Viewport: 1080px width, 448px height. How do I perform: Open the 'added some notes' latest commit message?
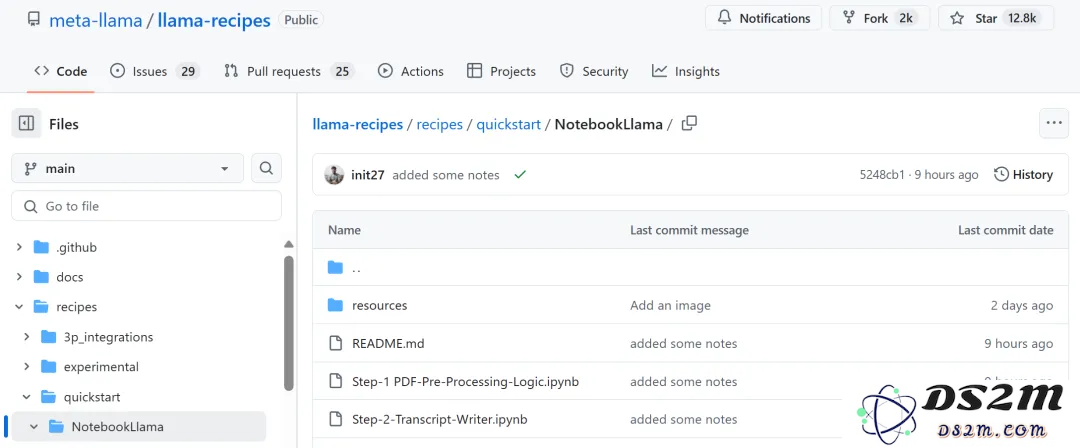click(x=446, y=175)
